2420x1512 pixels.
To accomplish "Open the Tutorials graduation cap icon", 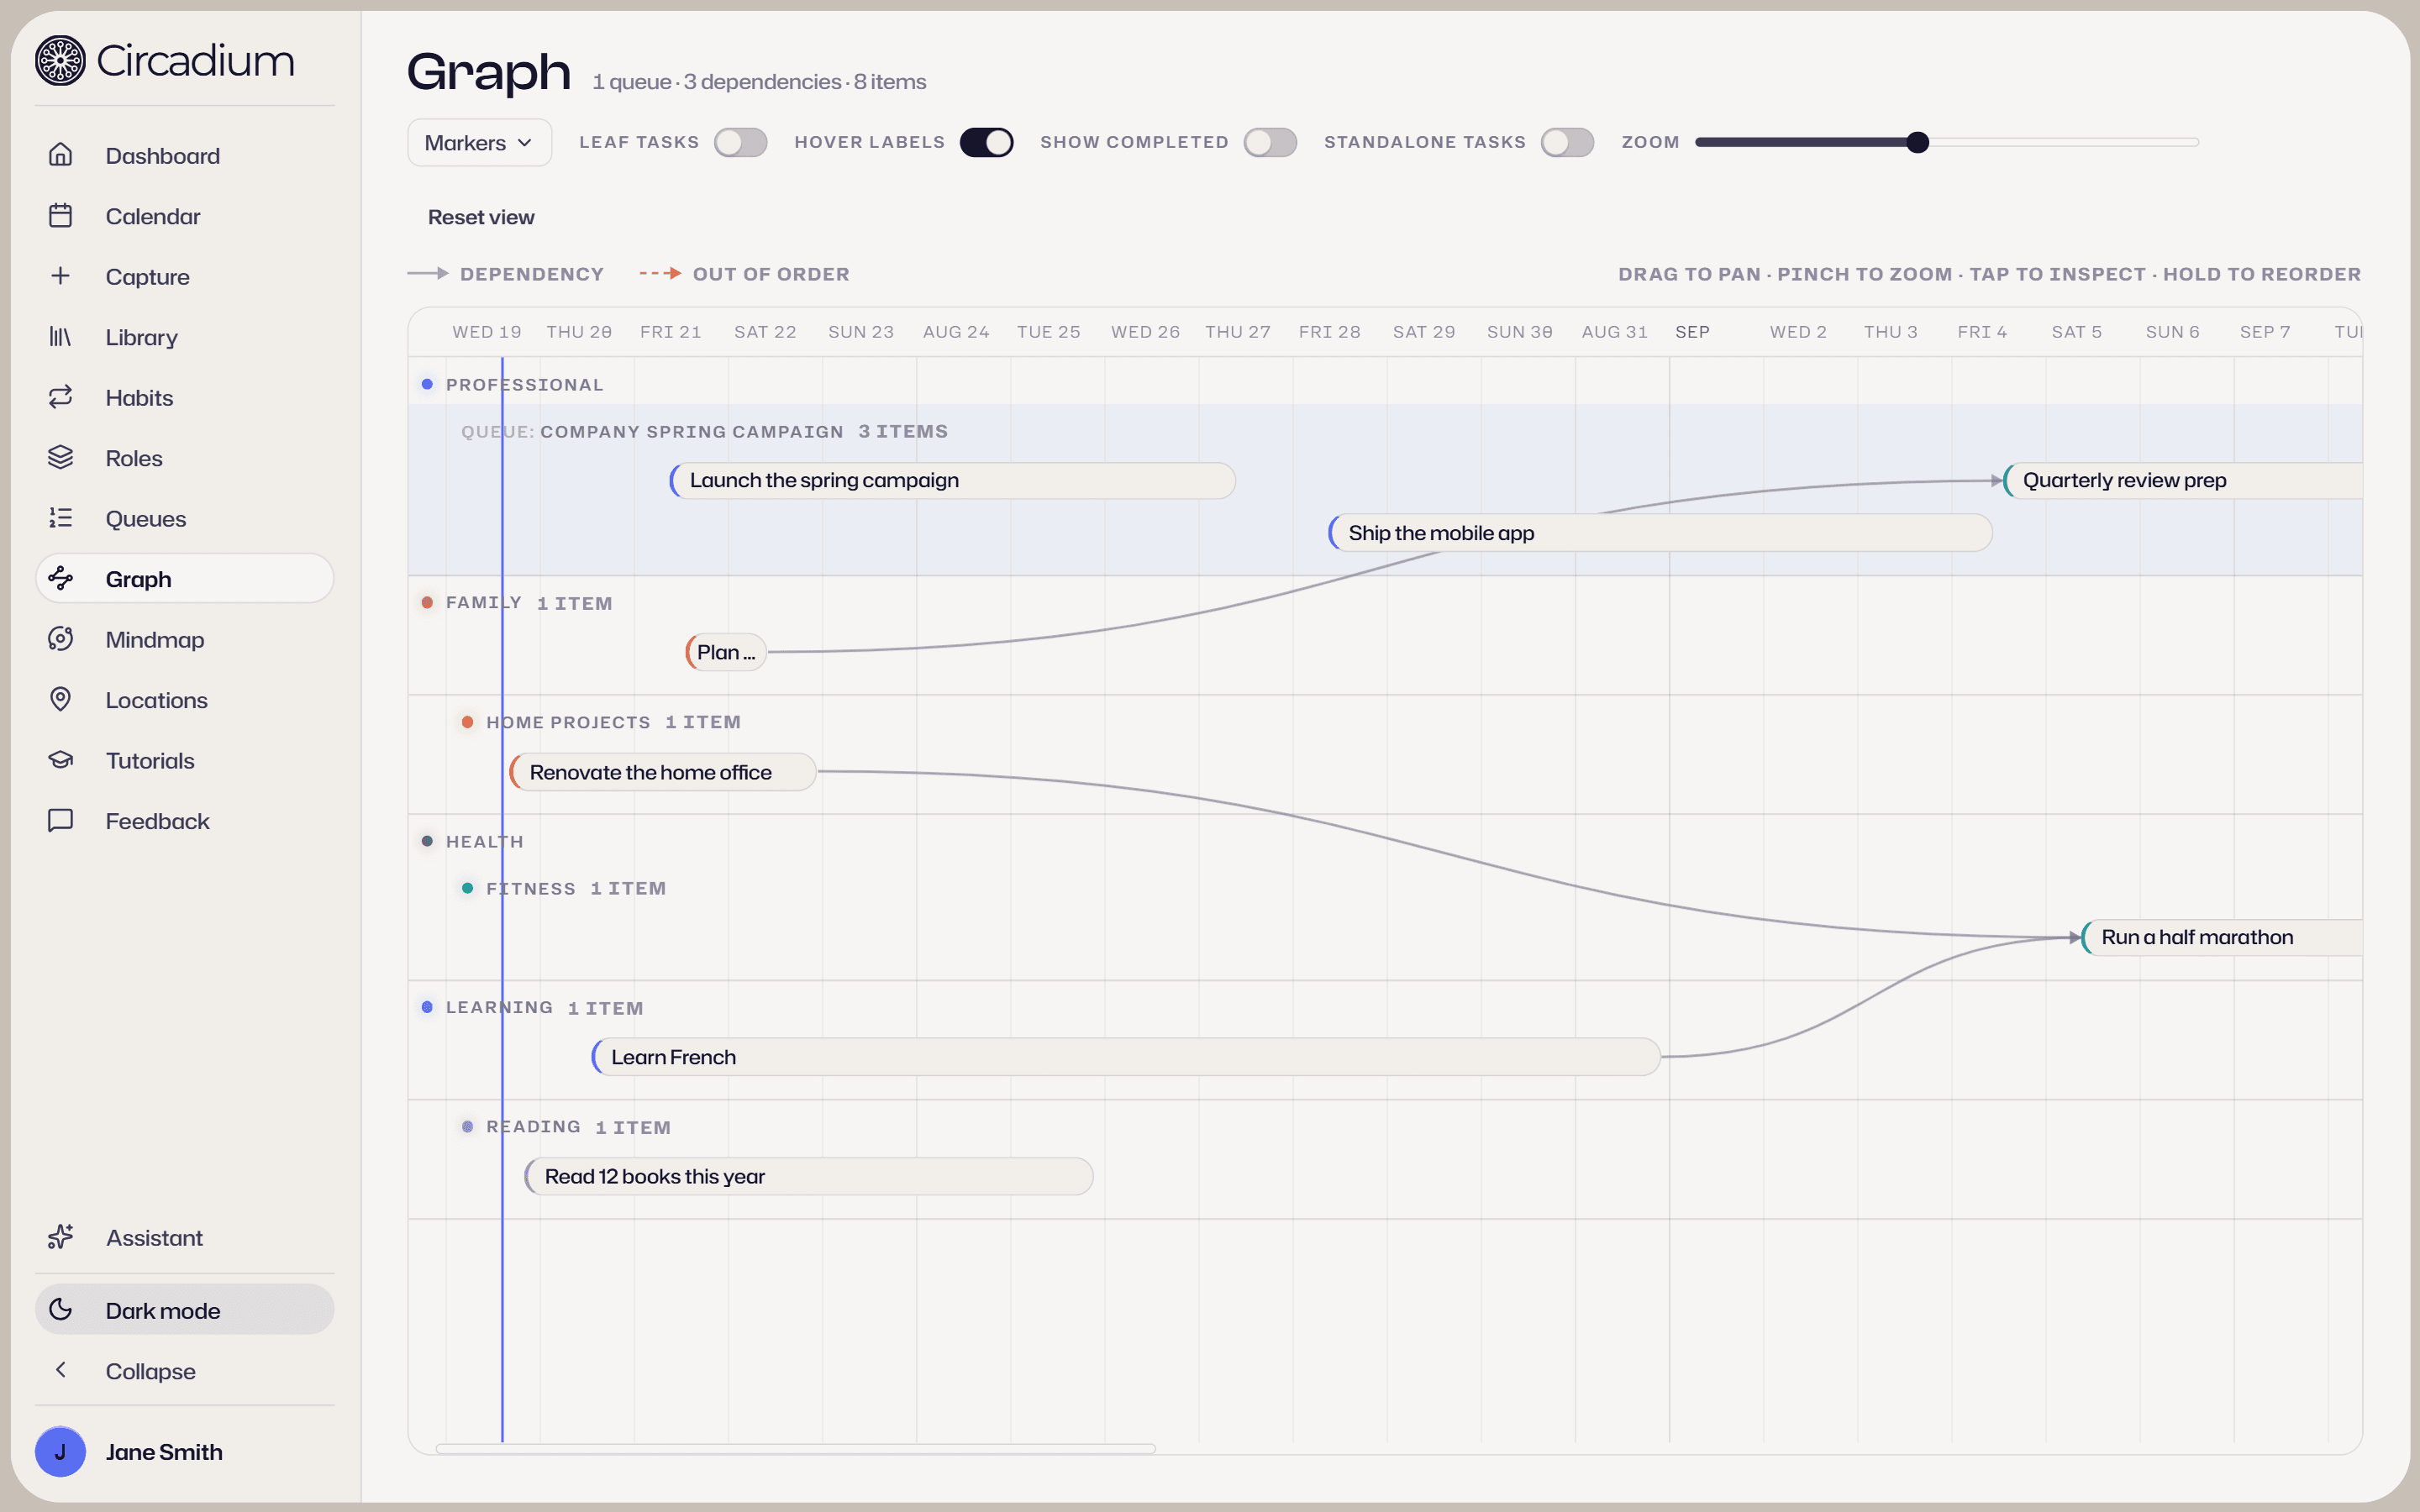I will pos(61,760).
